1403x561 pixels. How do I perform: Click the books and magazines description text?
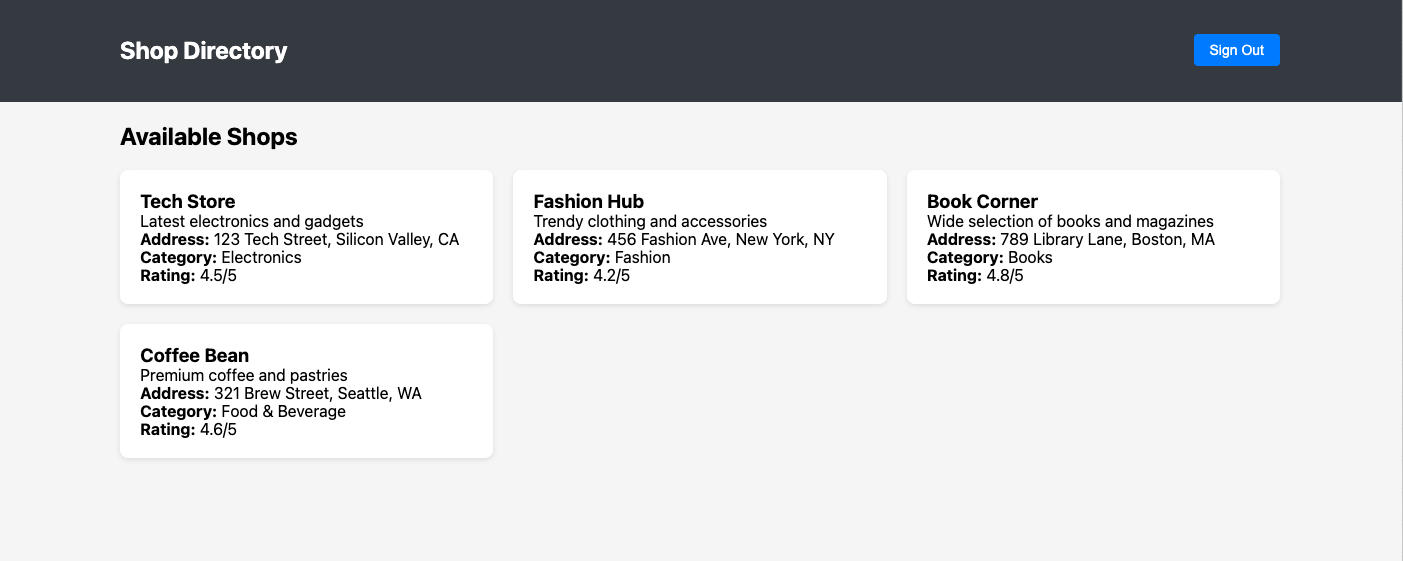(1070, 221)
